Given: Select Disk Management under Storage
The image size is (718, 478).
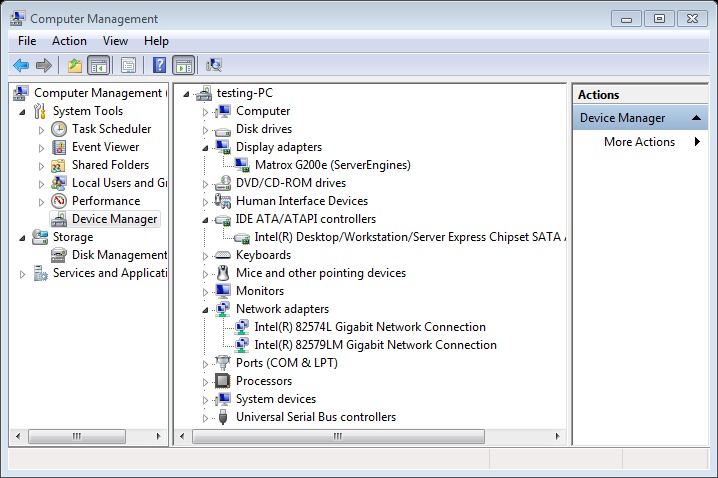Looking at the screenshot, I should click(x=118, y=255).
